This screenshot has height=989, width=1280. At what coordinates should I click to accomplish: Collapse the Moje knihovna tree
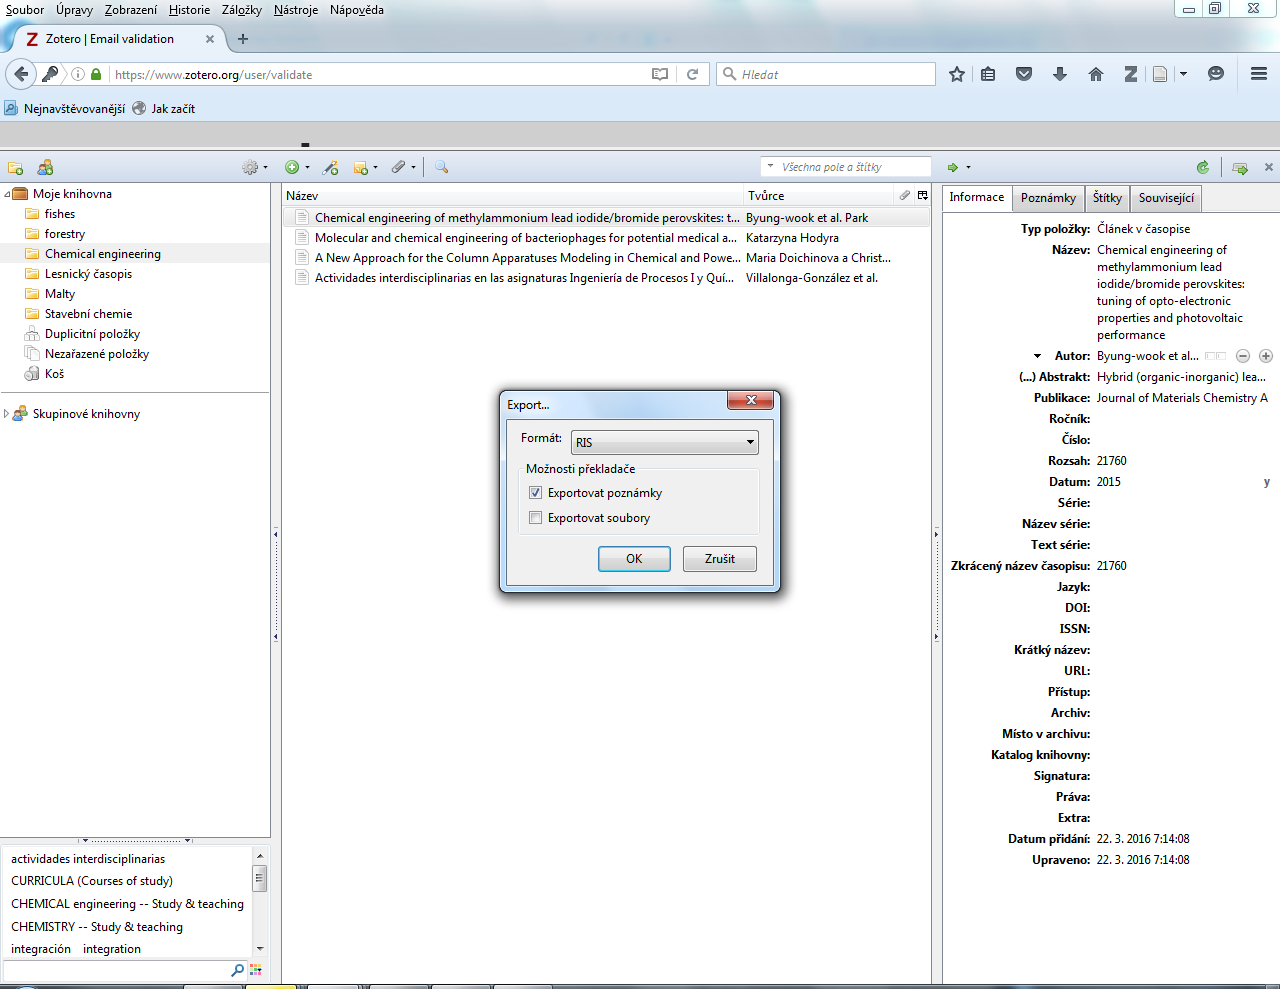point(7,194)
